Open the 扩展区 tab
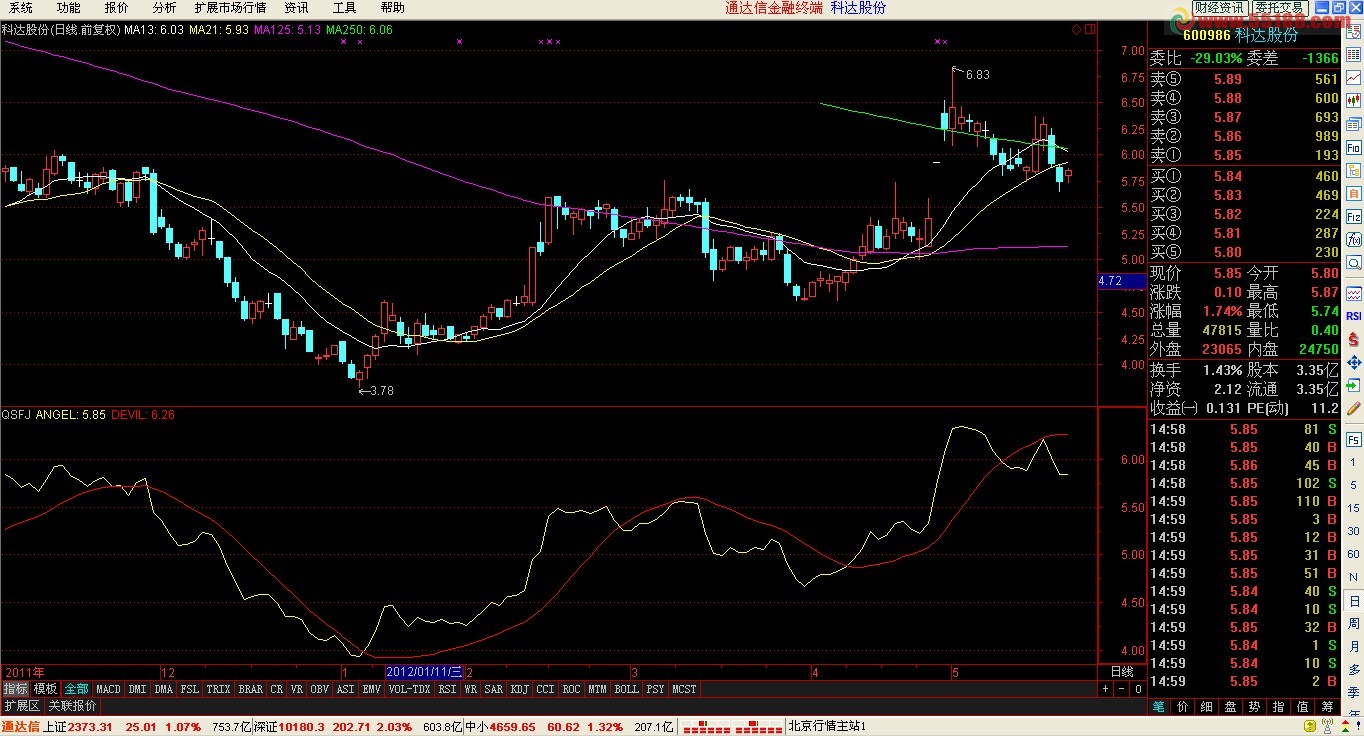Screen dimensions: 1364x736 point(22,706)
